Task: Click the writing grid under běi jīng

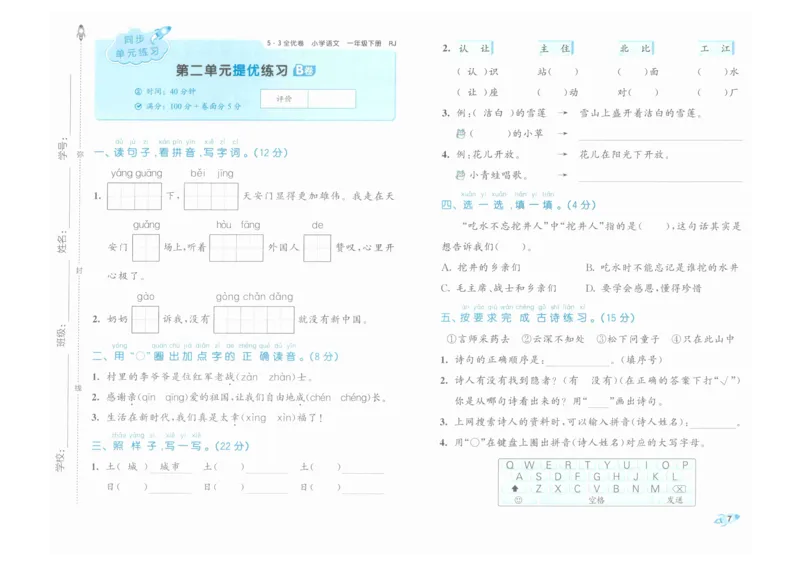Action: [211, 196]
